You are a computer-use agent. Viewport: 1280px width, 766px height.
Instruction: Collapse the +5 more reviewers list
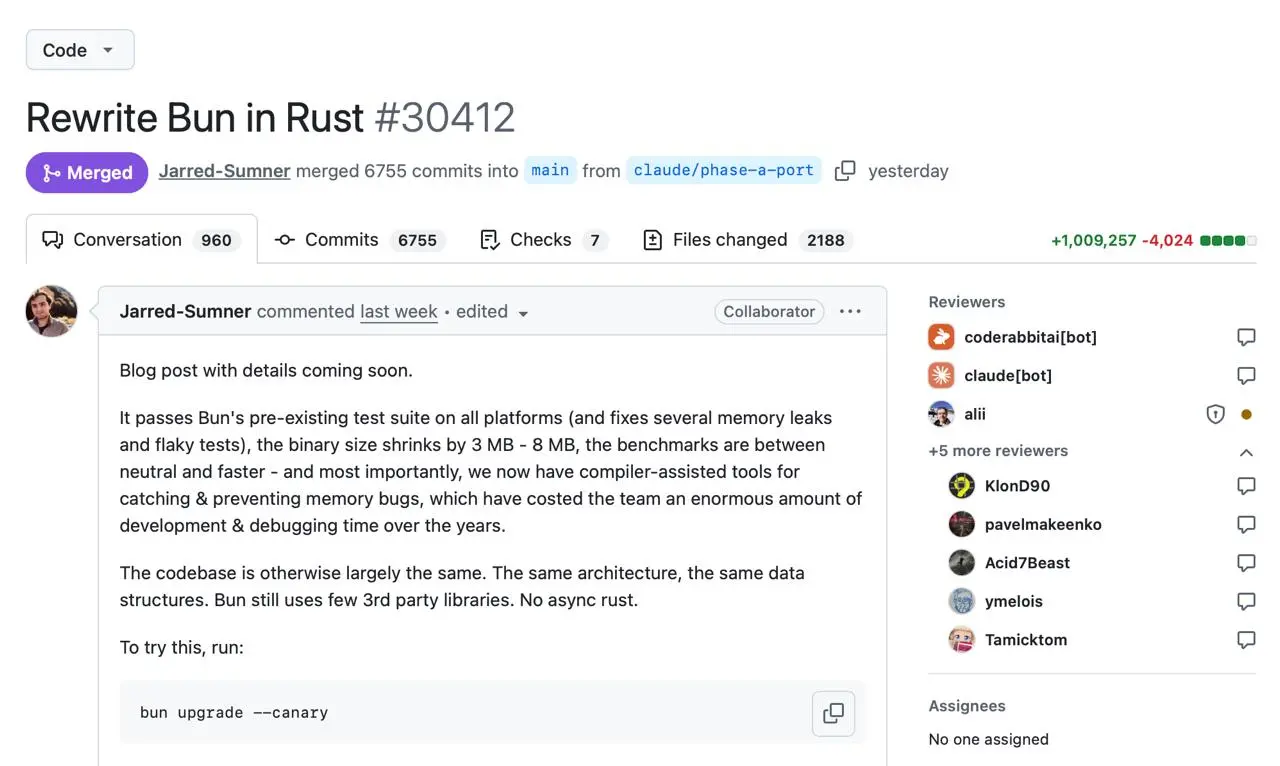(1246, 452)
